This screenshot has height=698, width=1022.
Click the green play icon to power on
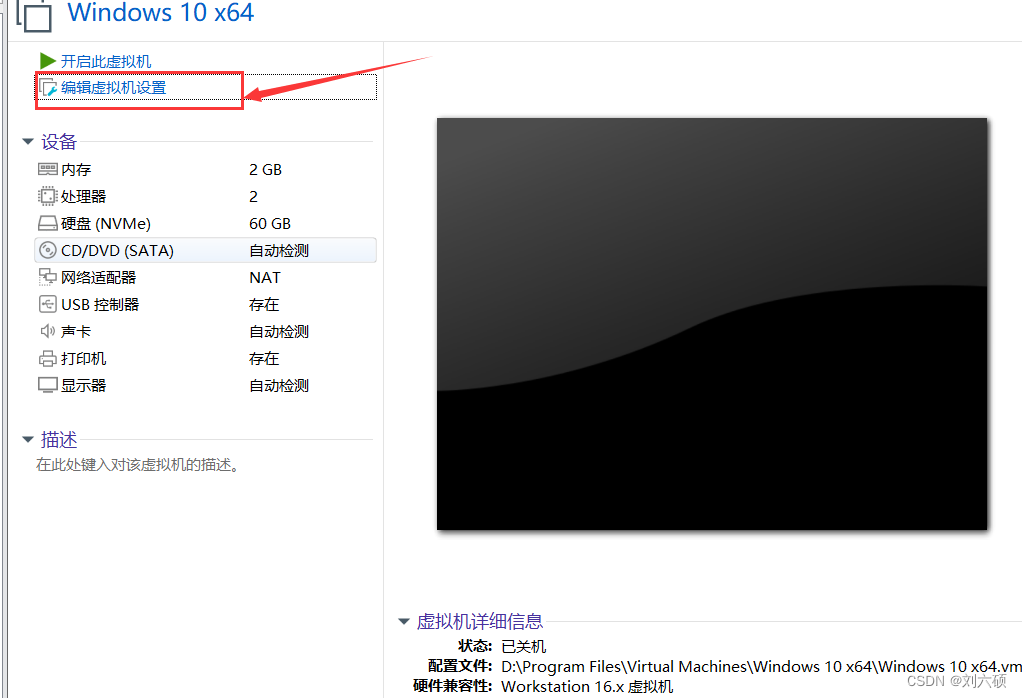coord(48,61)
